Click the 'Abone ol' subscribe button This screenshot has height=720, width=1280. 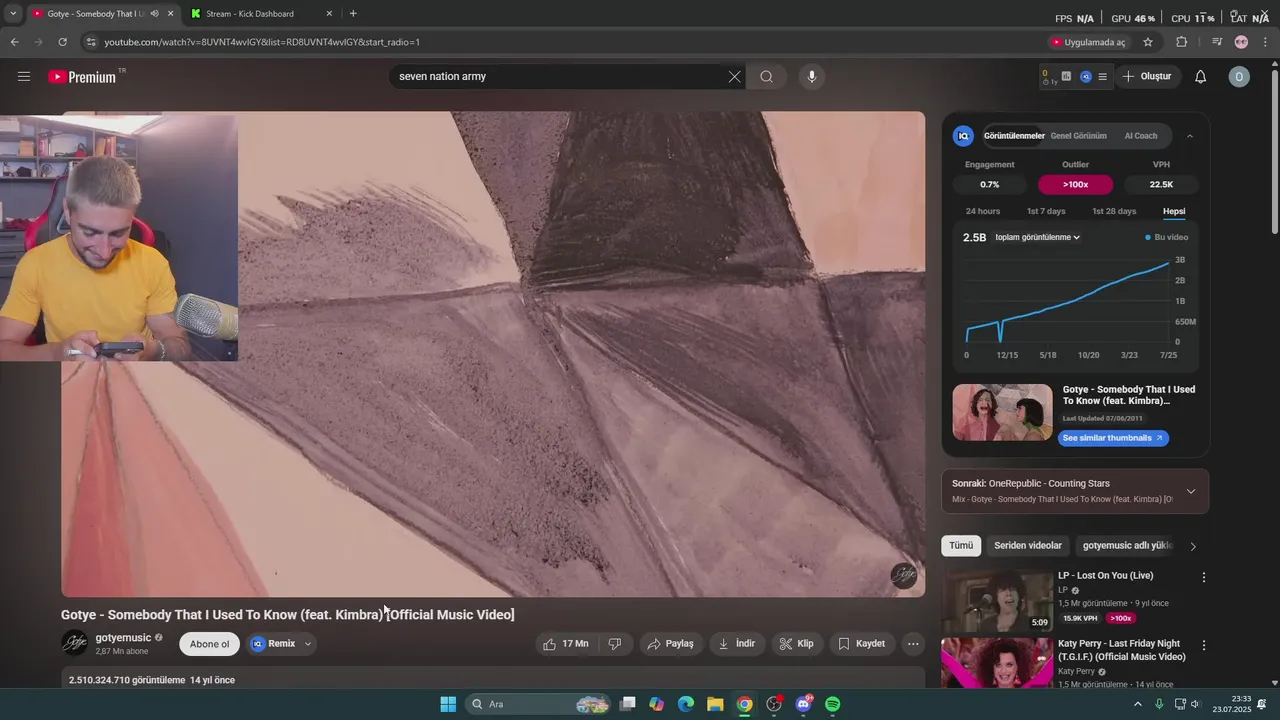(x=210, y=644)
